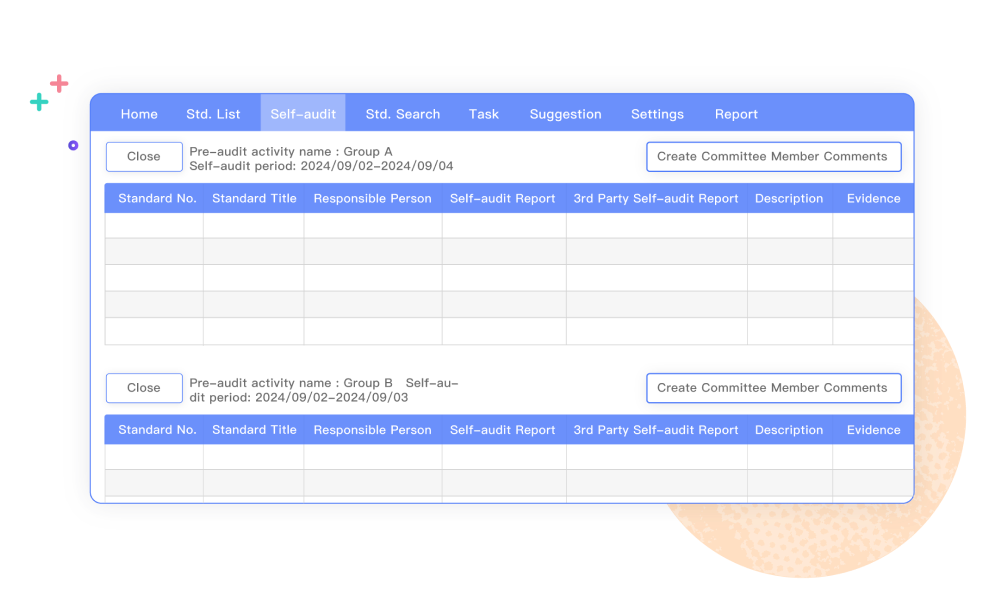Image resolution: width=1001 pixels, height=610 pixels.
Task: Select first Standard No. cell in Group A
Action: click(x=154, y=226)
